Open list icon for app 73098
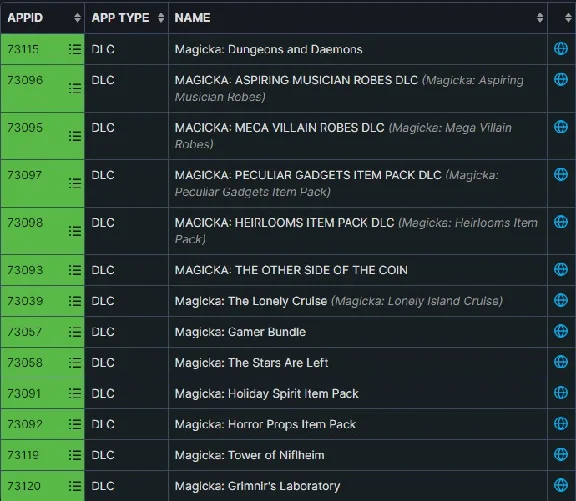Viewport: 576px width, 501px height. coord(75,231)
